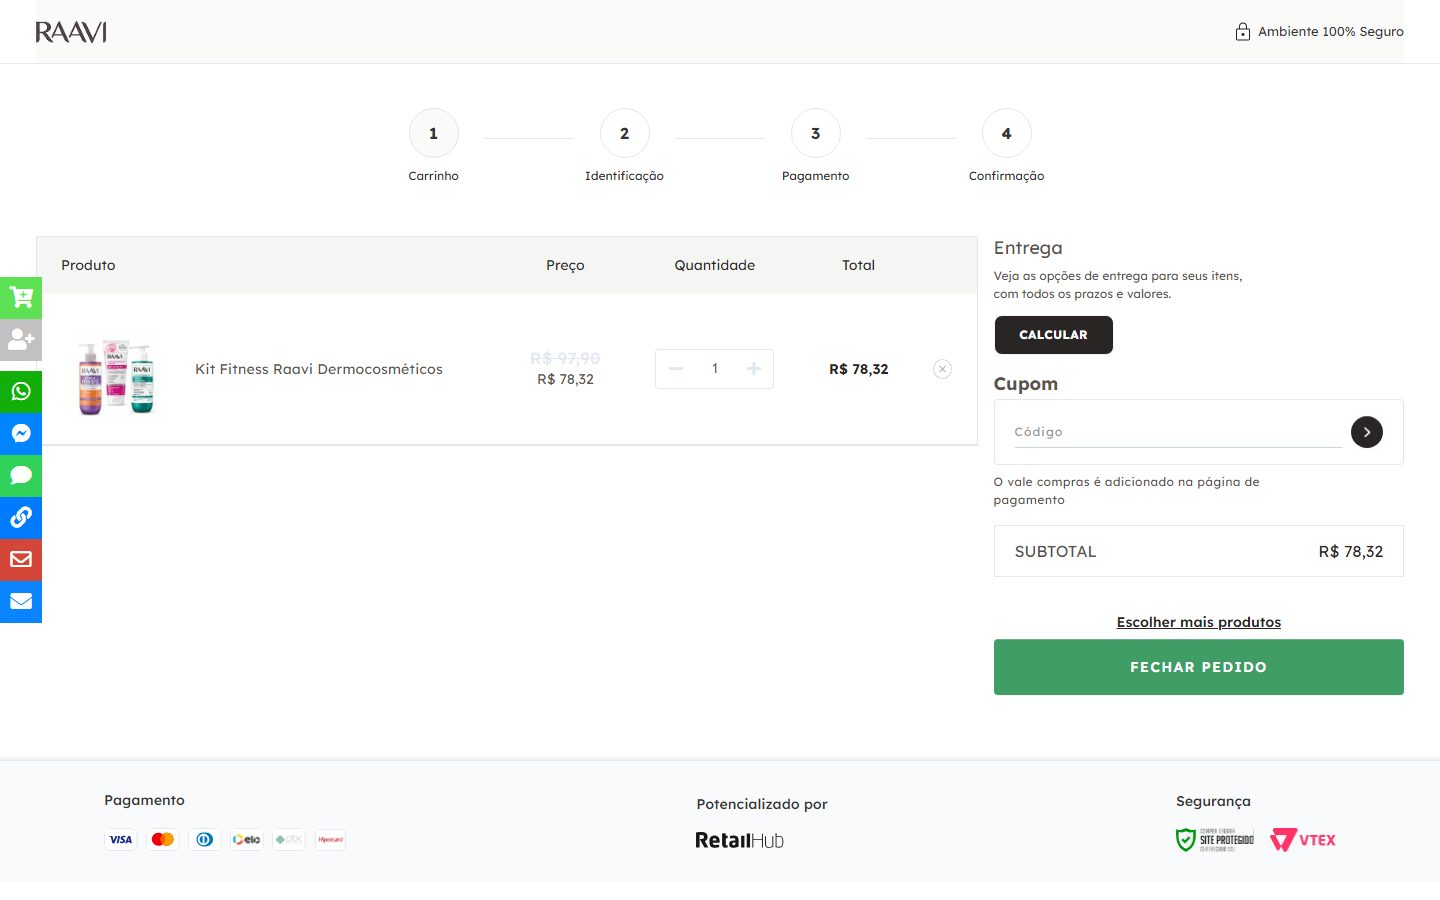Click the Calcular shipping button
The width and height of the screenshot is (1440, 900).
pyautogui.click(x=1053, y=335)
